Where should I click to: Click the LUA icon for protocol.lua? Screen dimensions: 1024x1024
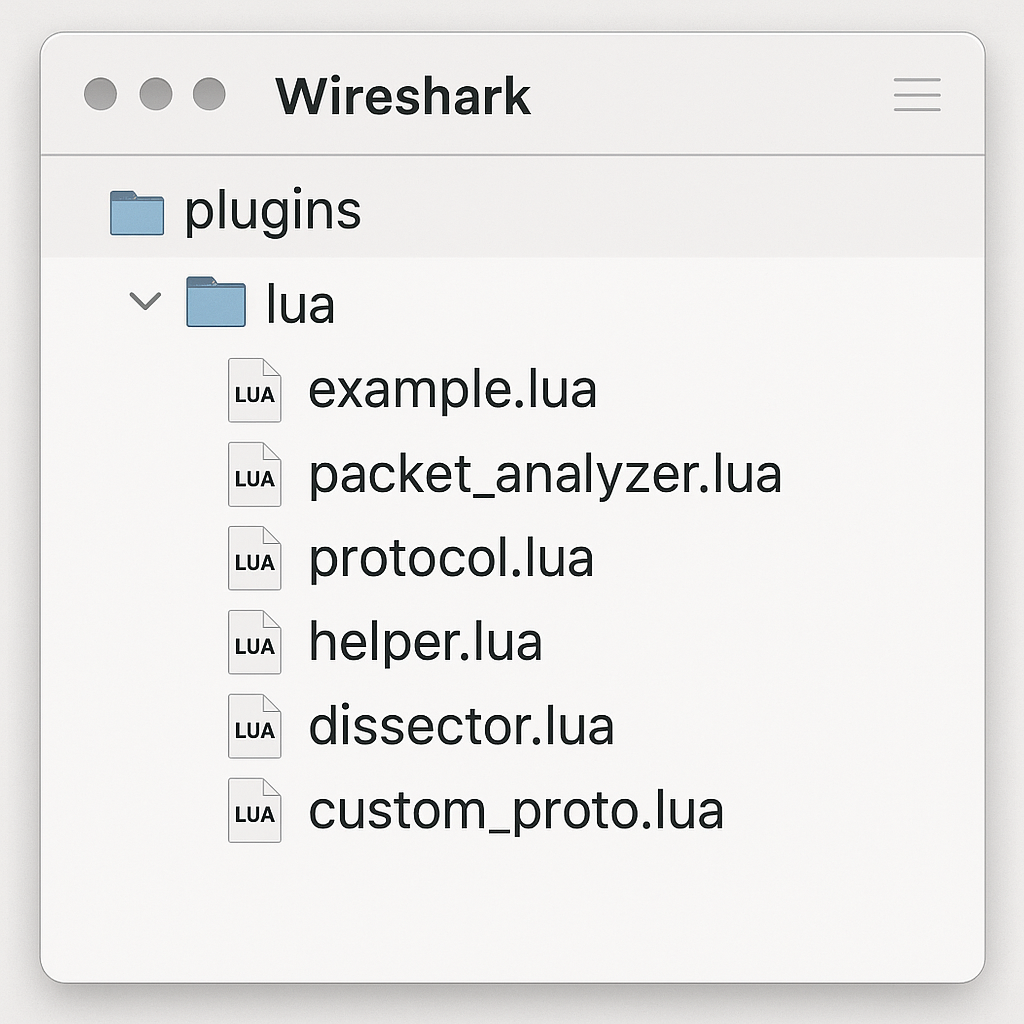click(254, 559)
